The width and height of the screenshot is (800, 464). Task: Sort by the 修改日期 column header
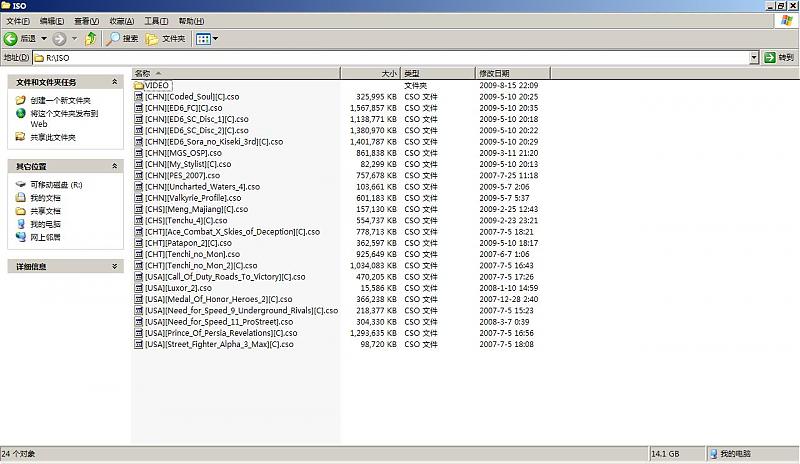click(512, 73)
